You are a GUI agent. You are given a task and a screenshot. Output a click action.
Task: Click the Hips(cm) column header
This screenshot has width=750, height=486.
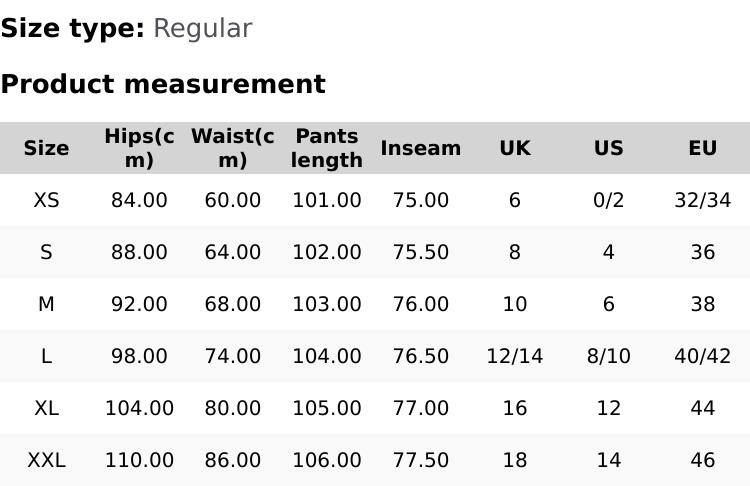[139, 148]
